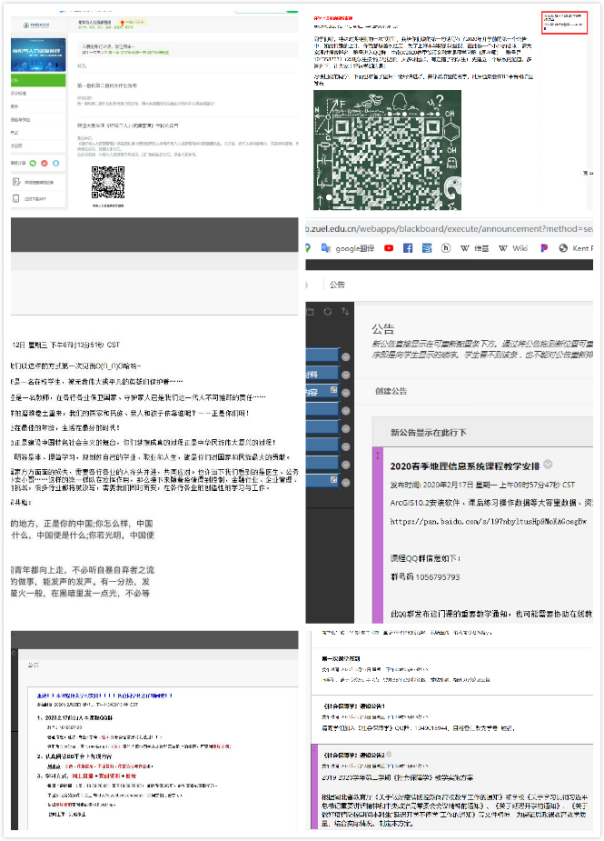Click the 创建公告 button
The image size is (604, 841).
pos(393,390)
